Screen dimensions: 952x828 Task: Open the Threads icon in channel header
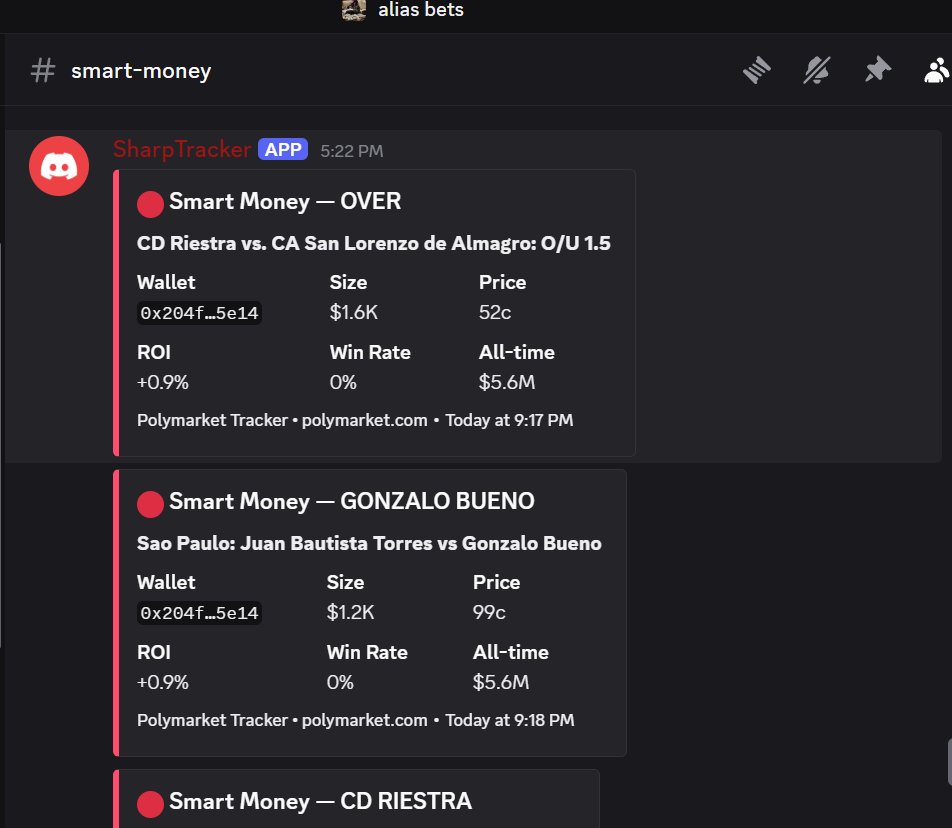[756, 70]
